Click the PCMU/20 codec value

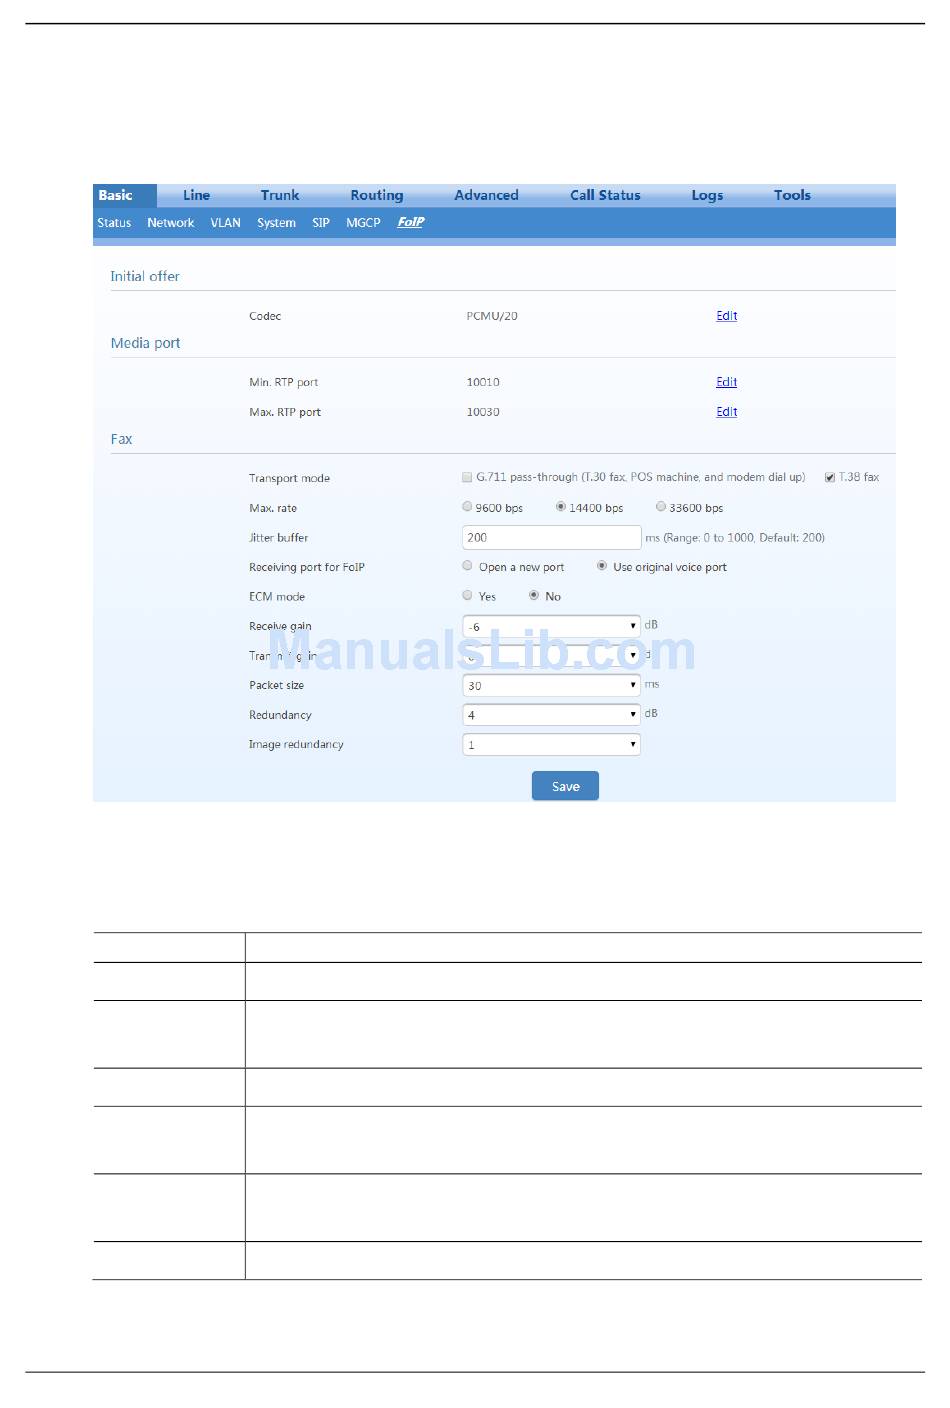tap(492, 316)
